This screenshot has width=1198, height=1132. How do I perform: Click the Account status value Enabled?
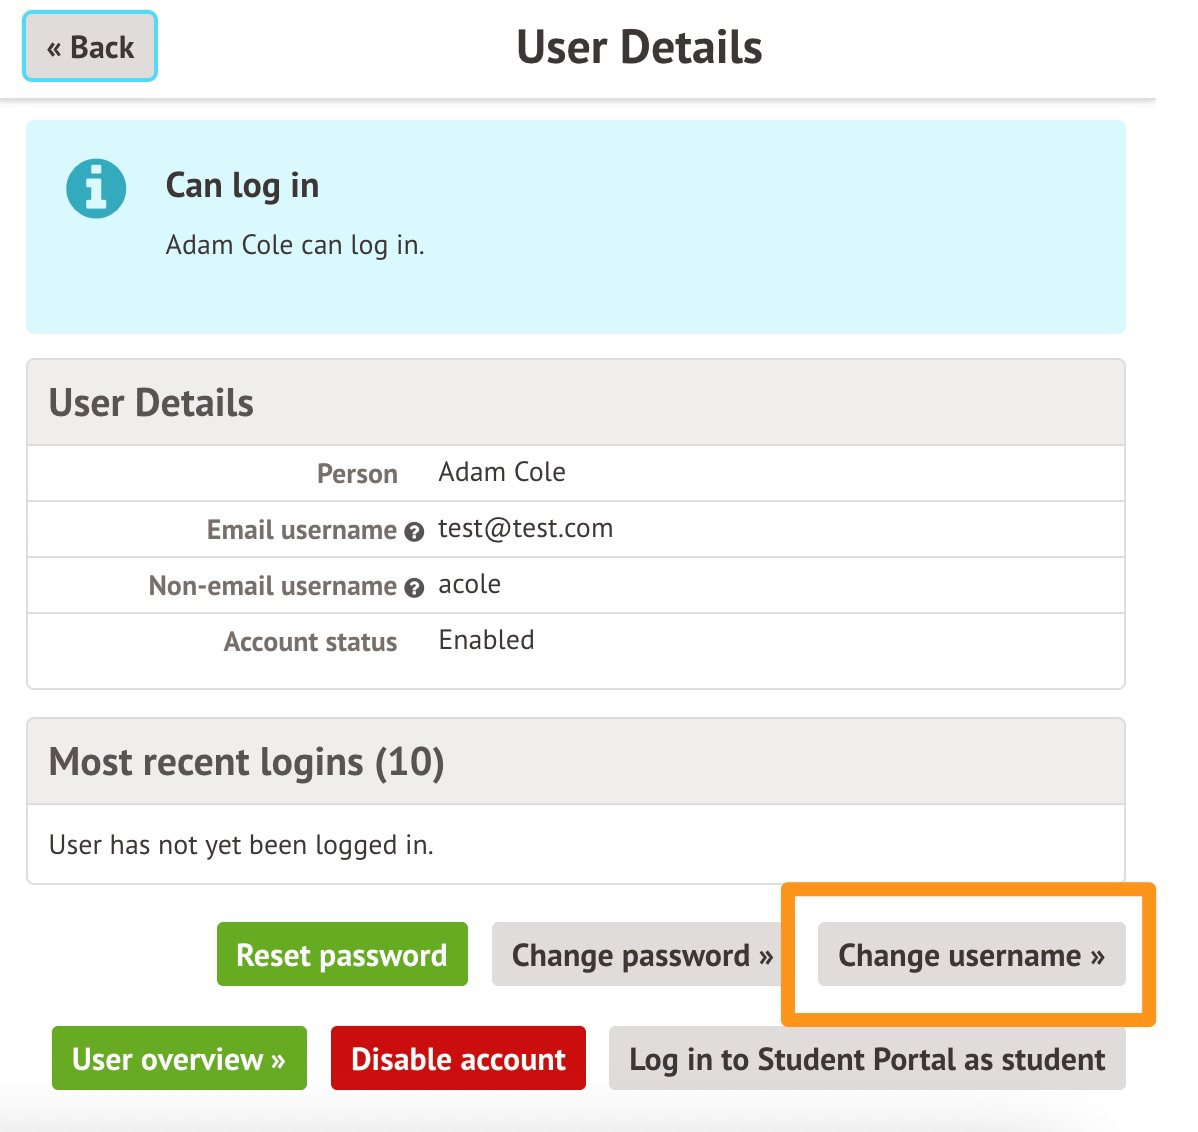coord(486,640)
